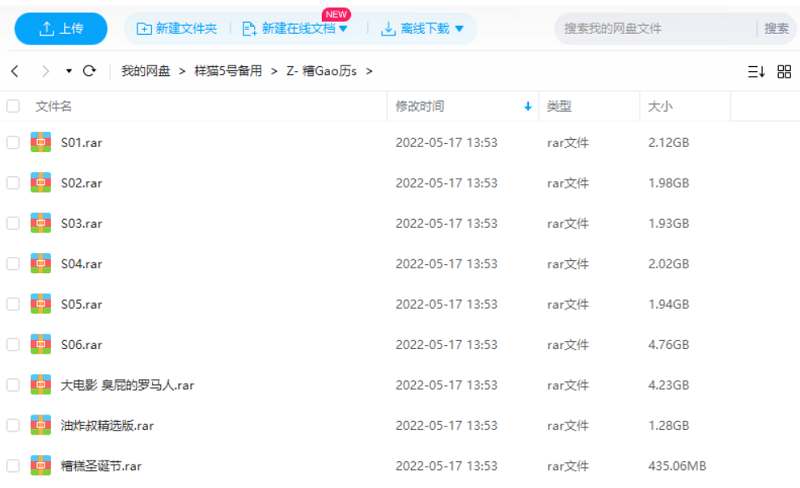Navigate to 样猫5号备用 breadcrumb folder
Screen dimensions: 800x488
(x=228, y=71)
